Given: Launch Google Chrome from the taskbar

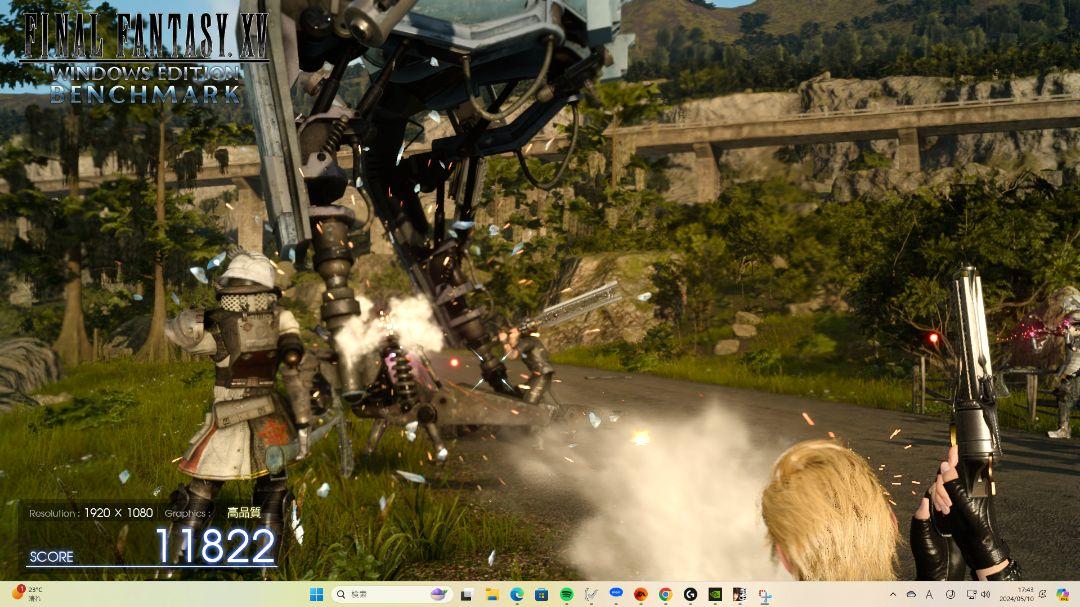Looking at the screenshot, I should (x=665, y=595).
